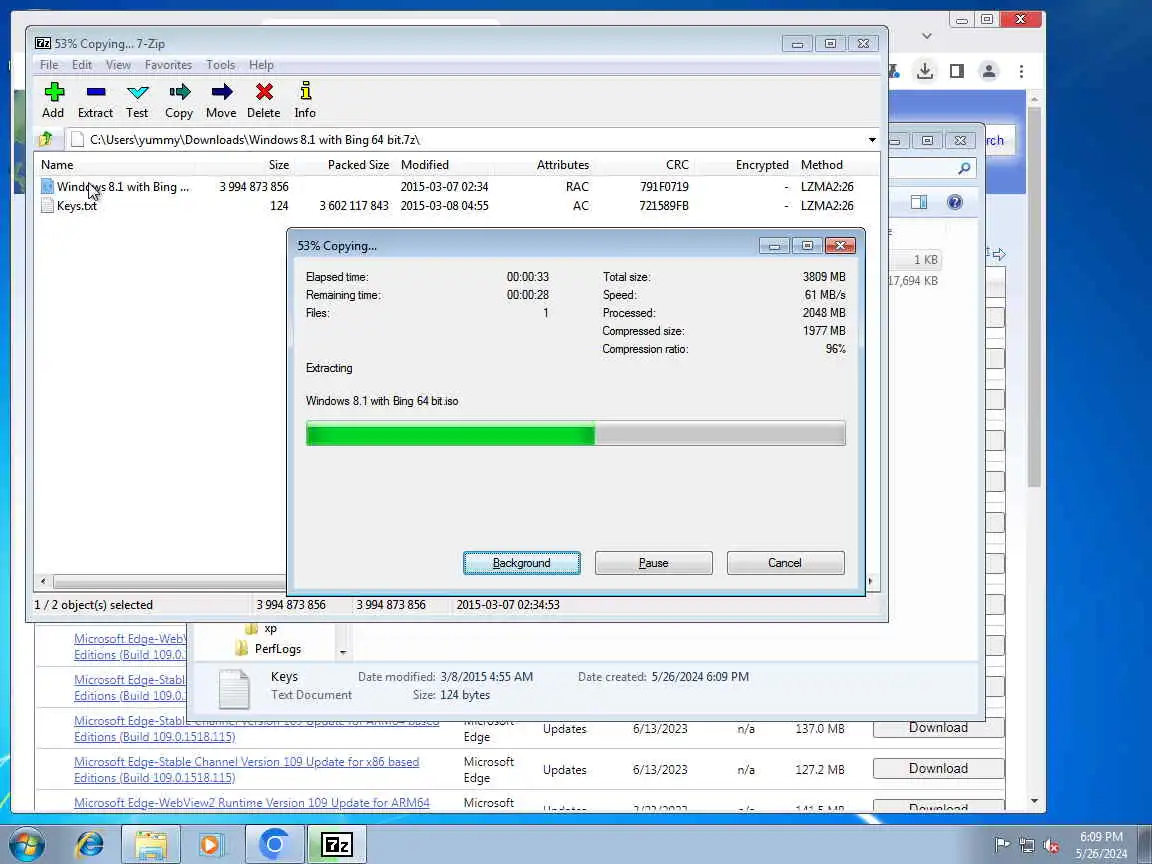Click the Explorer tree scroll down arrow
This screenshot has width=1152, height=864.
click(343, 652)
